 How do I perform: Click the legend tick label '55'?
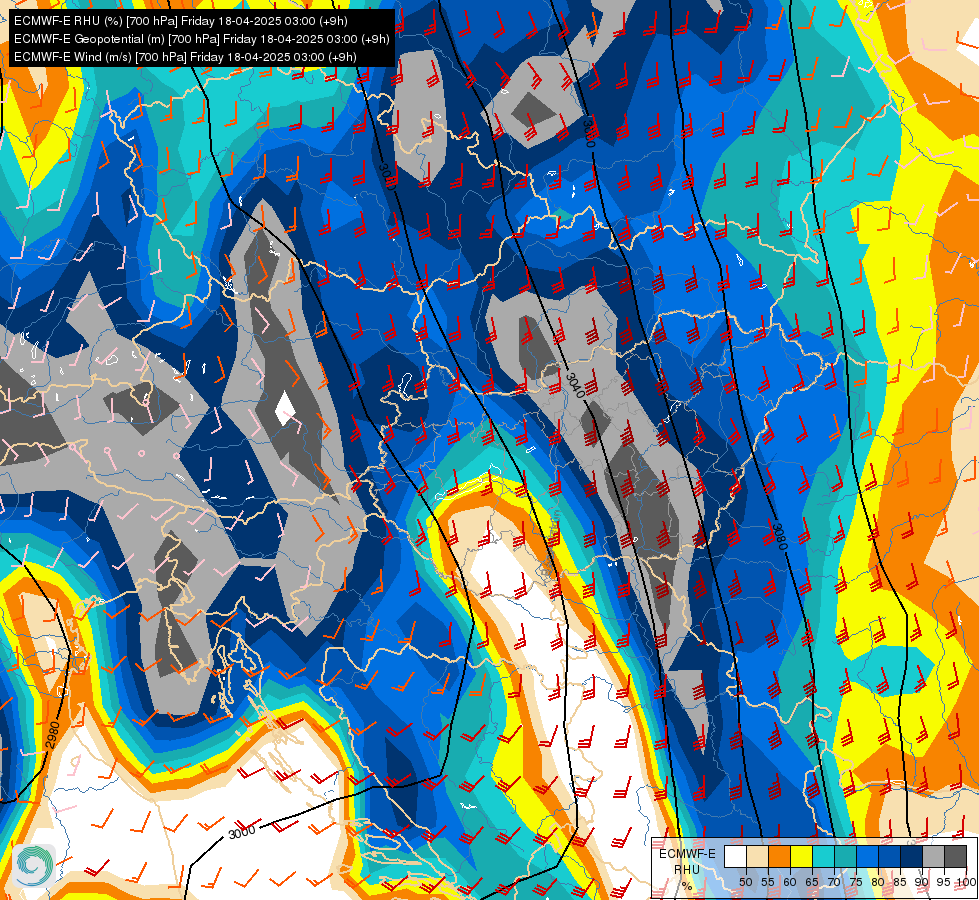(767, 882)
